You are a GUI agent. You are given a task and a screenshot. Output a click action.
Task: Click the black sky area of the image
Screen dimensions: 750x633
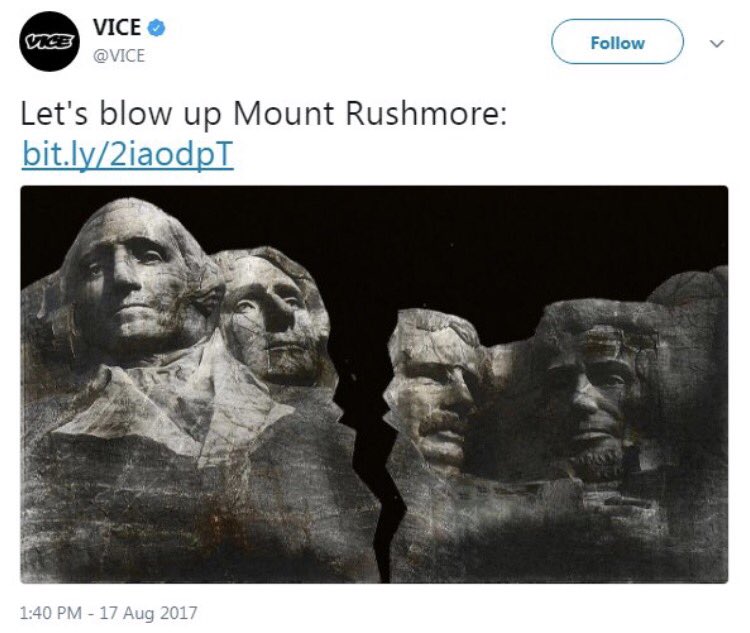478,239
